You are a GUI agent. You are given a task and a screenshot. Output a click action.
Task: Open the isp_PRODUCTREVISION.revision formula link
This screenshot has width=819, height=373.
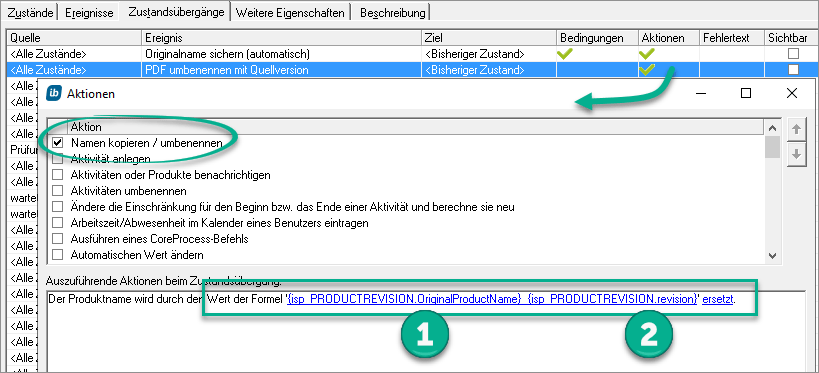coord(612,299)
